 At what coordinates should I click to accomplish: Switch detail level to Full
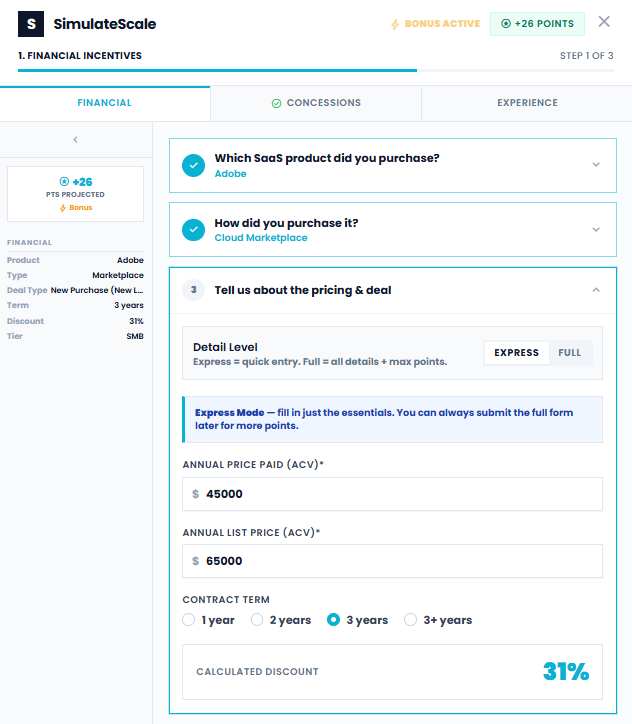coord(569,353)
